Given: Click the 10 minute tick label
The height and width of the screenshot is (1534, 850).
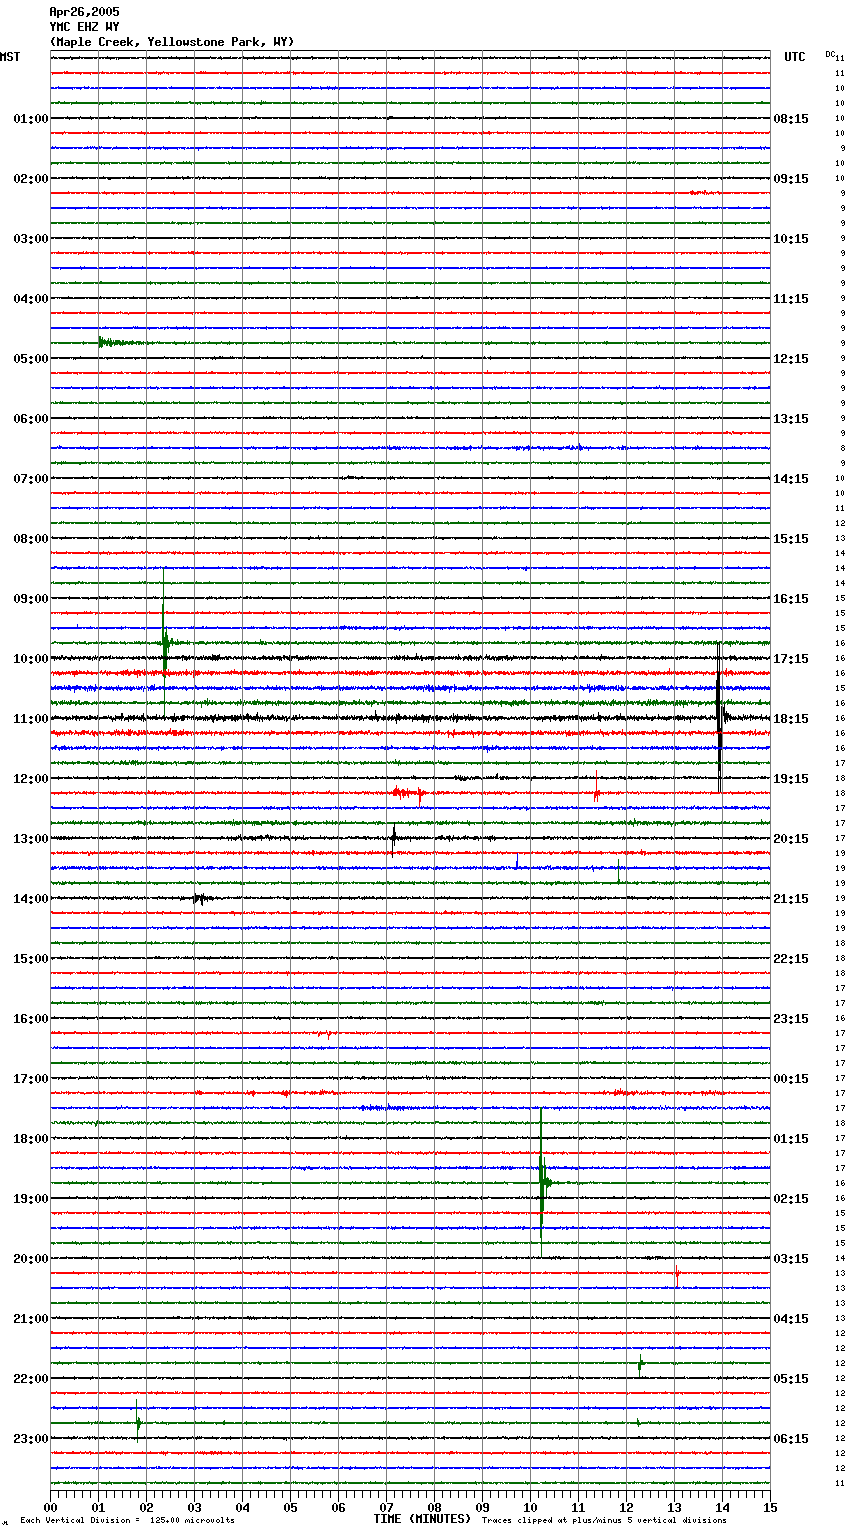Looking at the screenshot, I should pos(530,1507).
